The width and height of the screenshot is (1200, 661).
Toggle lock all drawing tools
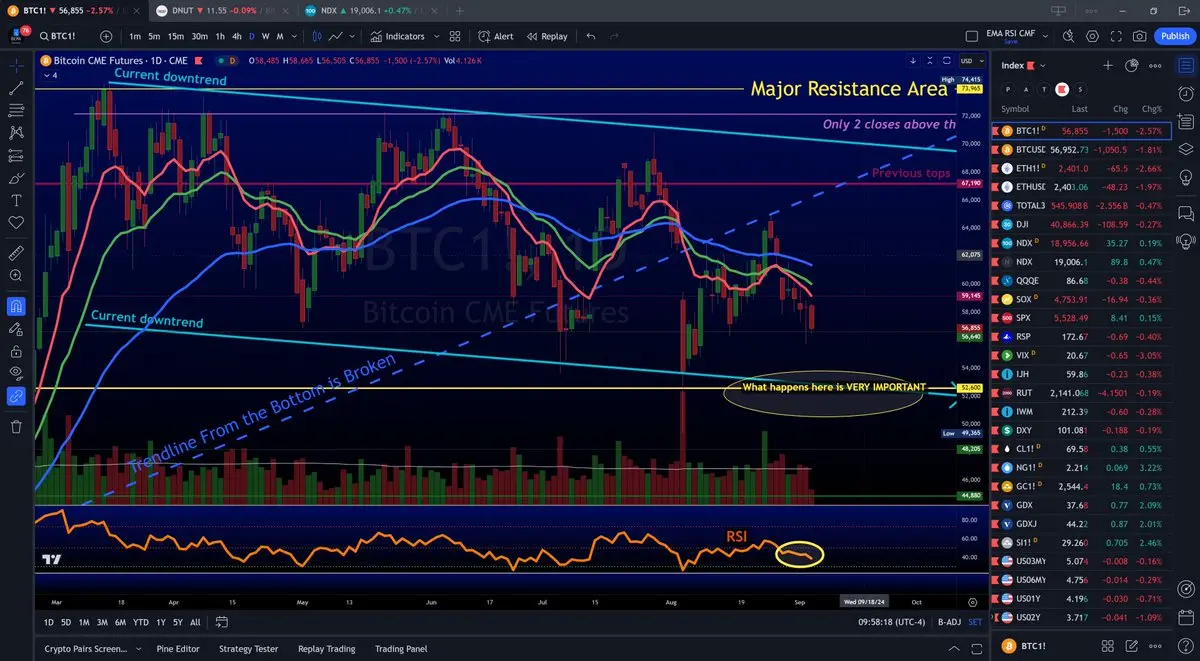click(x=16, y=351)
